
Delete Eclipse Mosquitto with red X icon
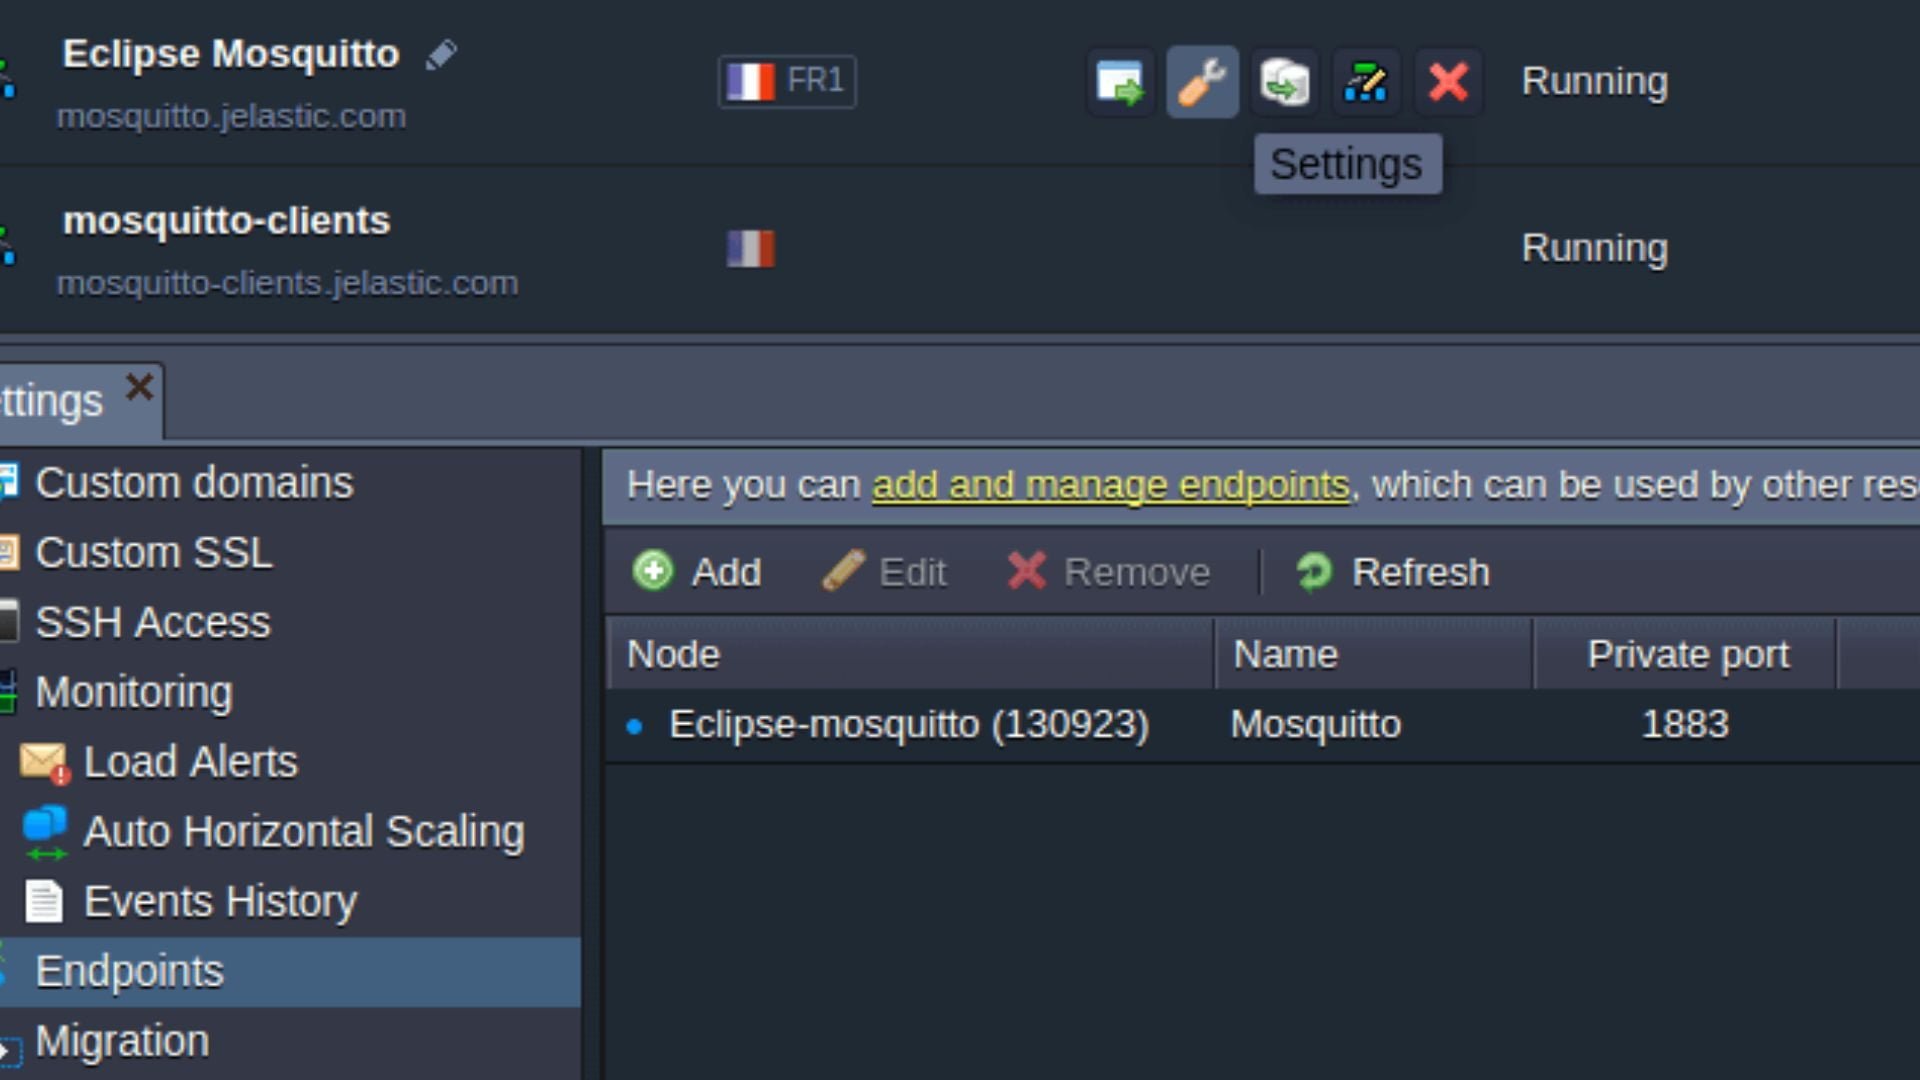tap(1448, 82)
